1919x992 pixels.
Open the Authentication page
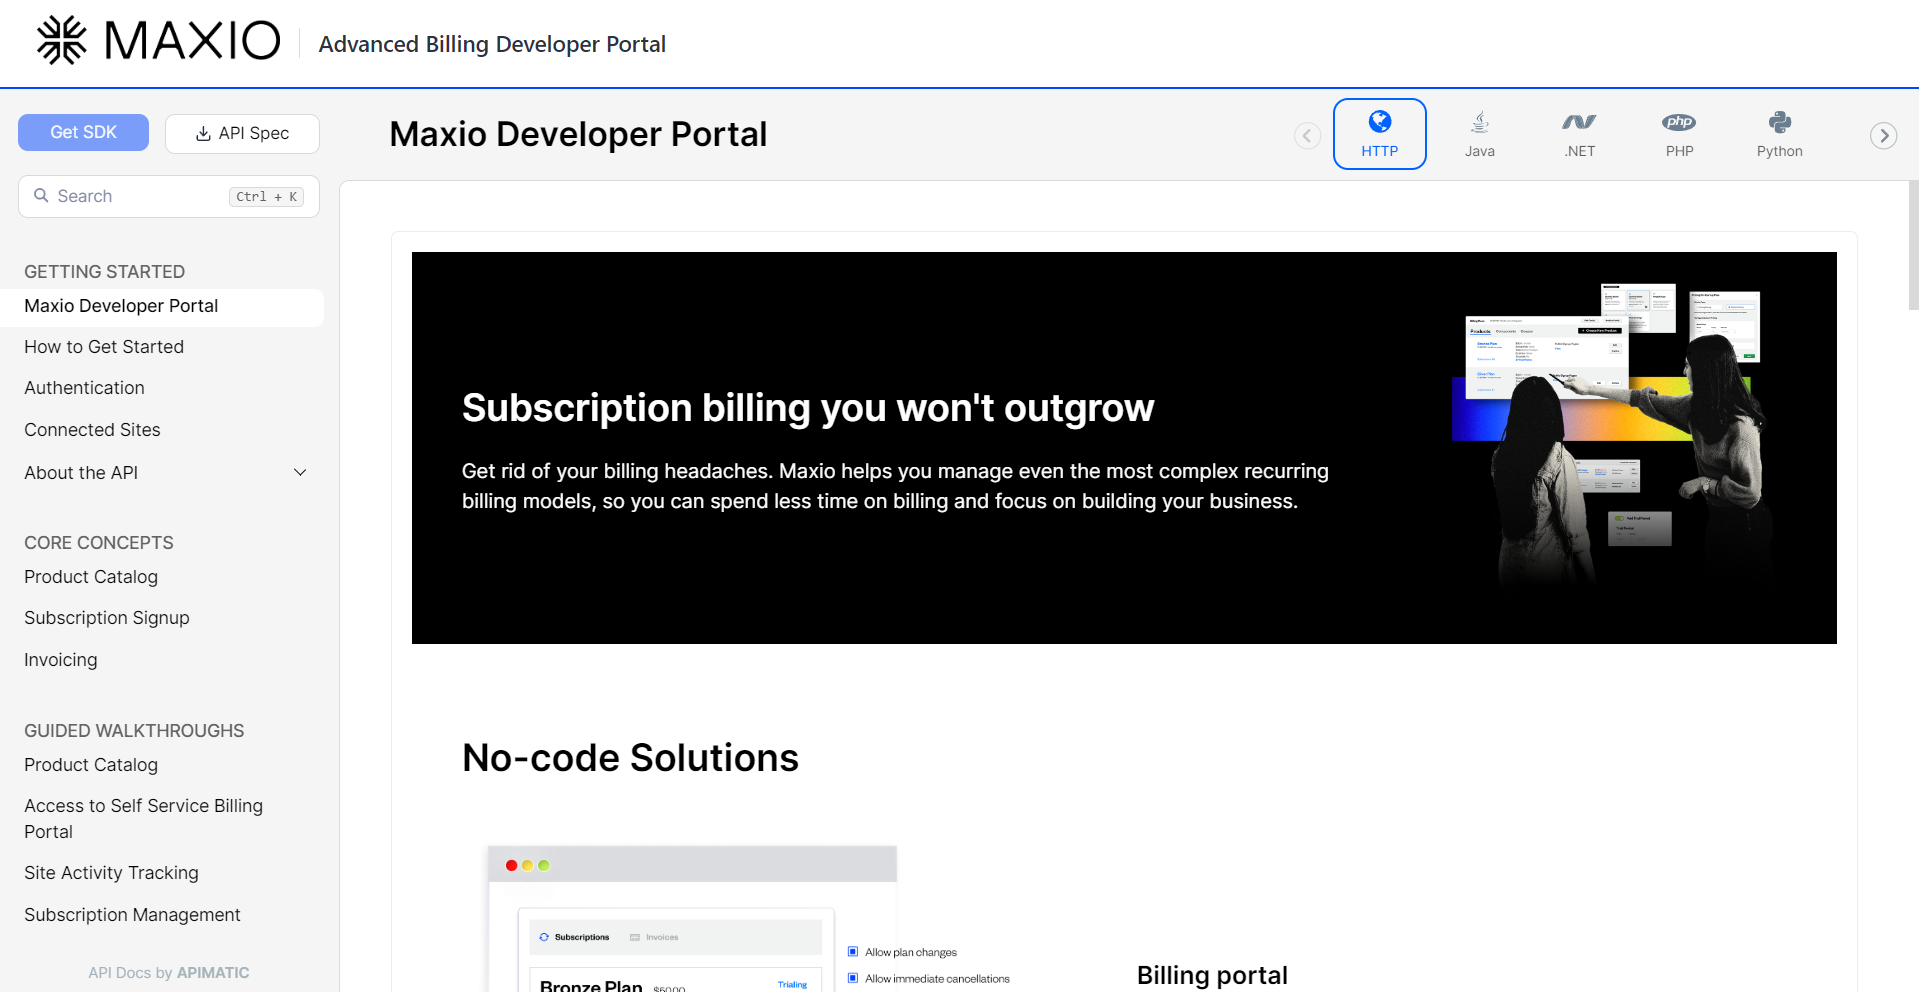point(84,388)
